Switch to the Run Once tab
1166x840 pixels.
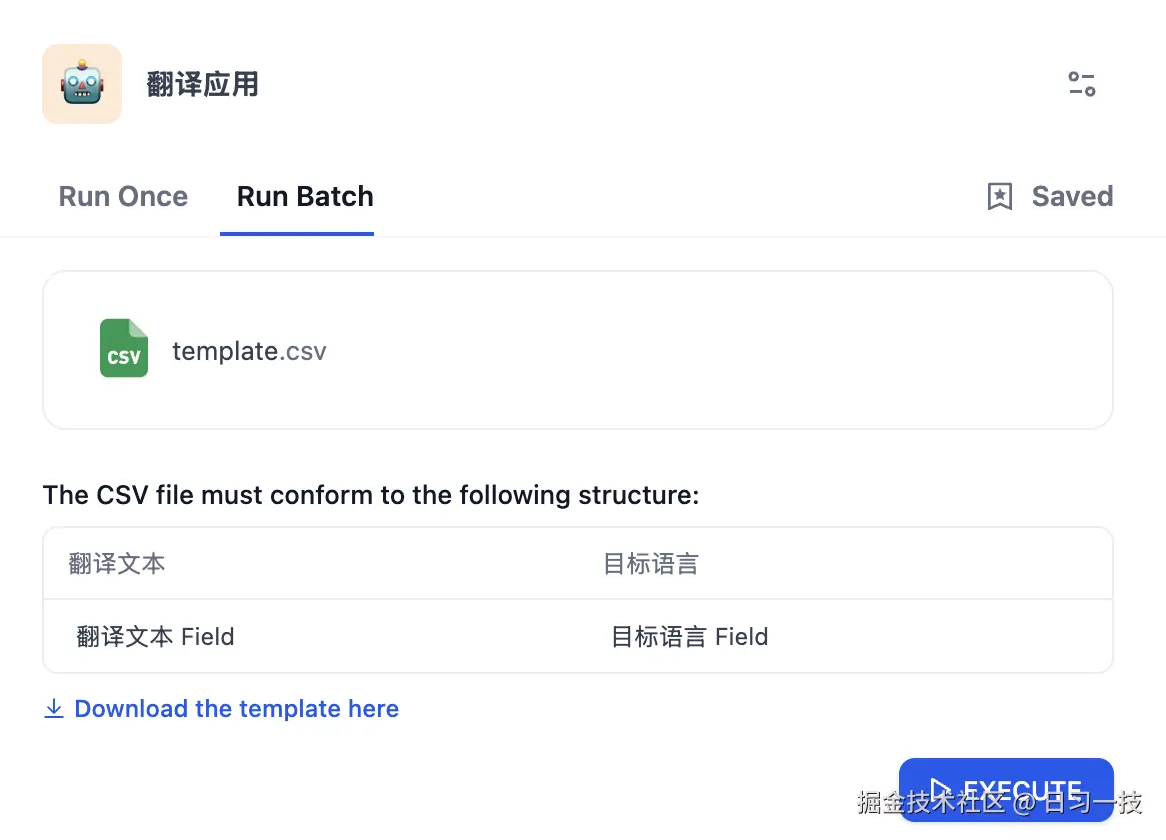tap(122, 196)
